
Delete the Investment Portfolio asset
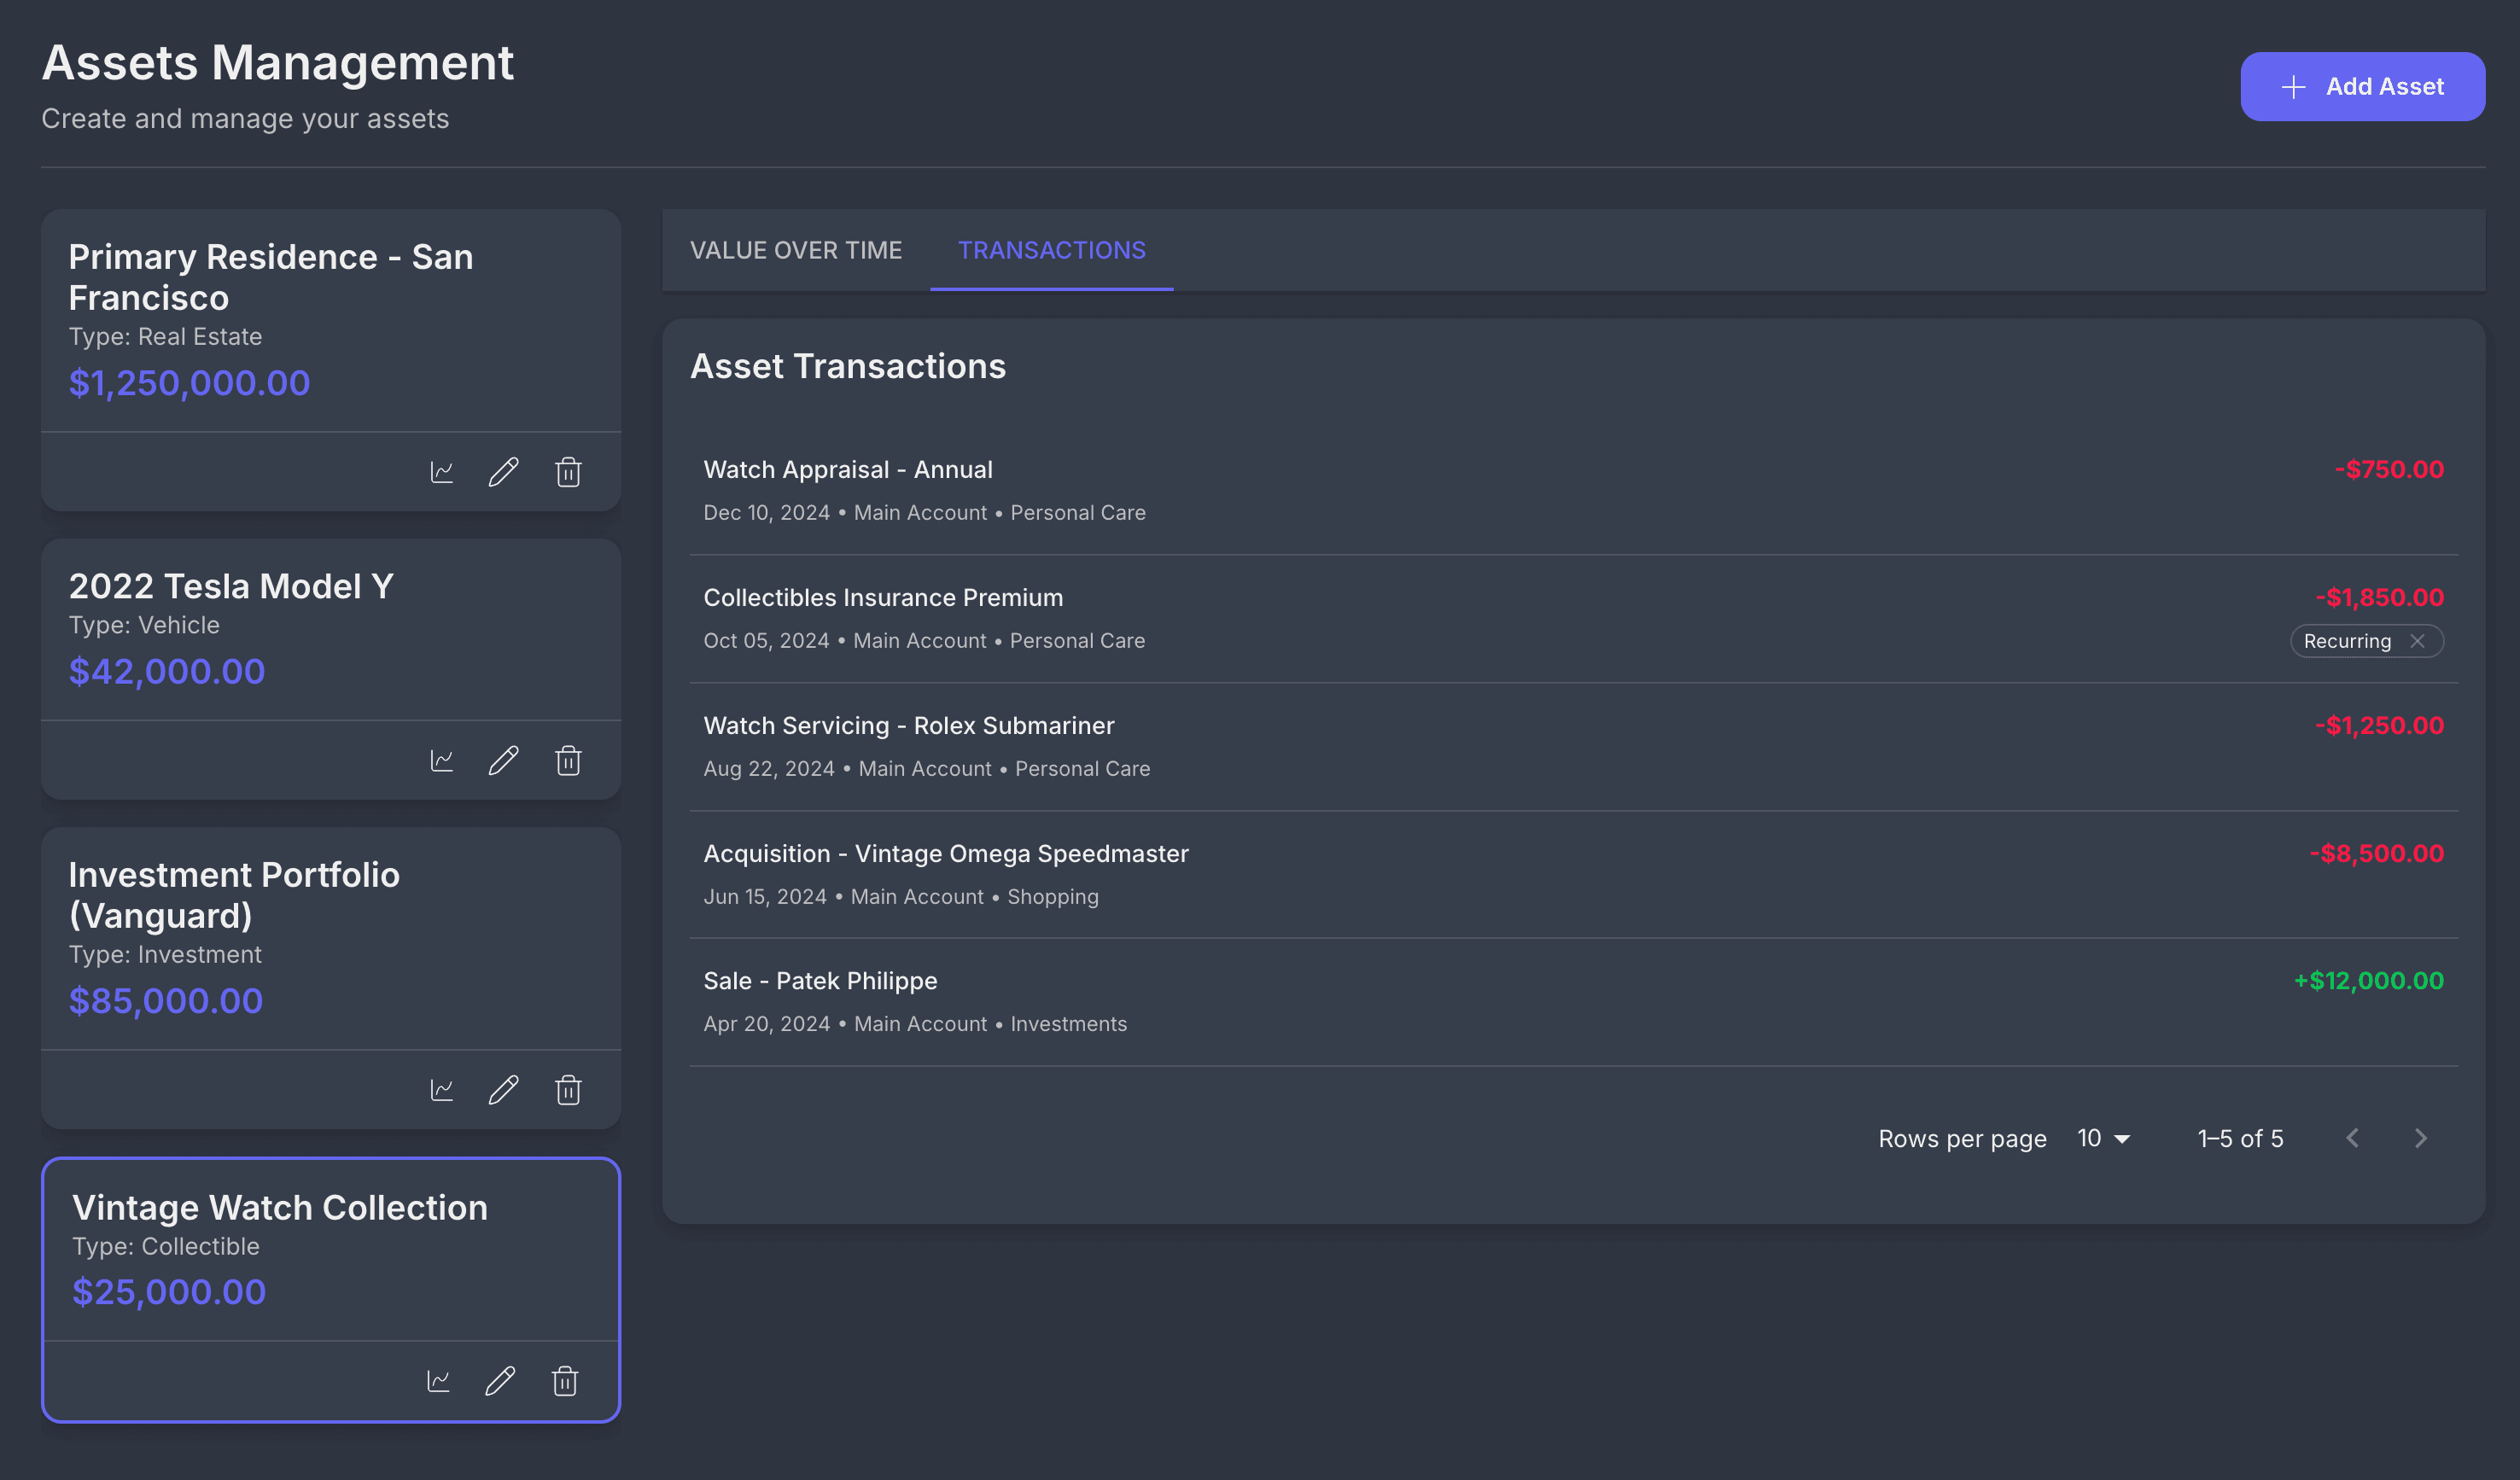(x=568, y=1090)
